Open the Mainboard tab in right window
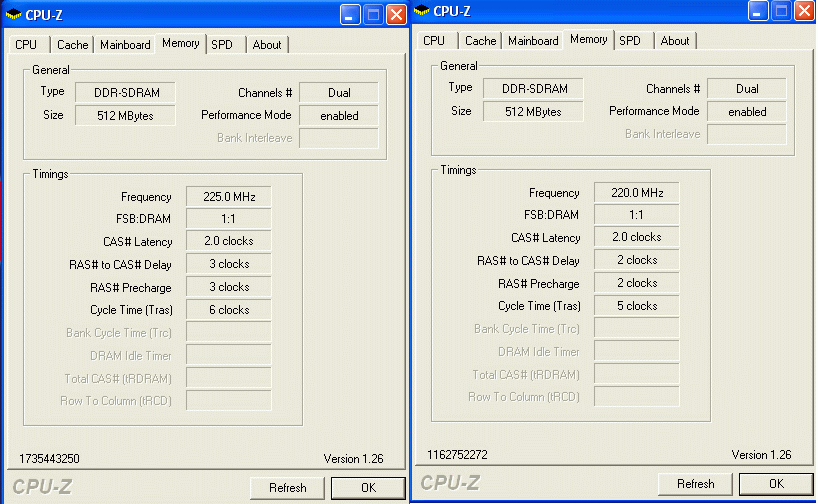 tap(533, 41)
